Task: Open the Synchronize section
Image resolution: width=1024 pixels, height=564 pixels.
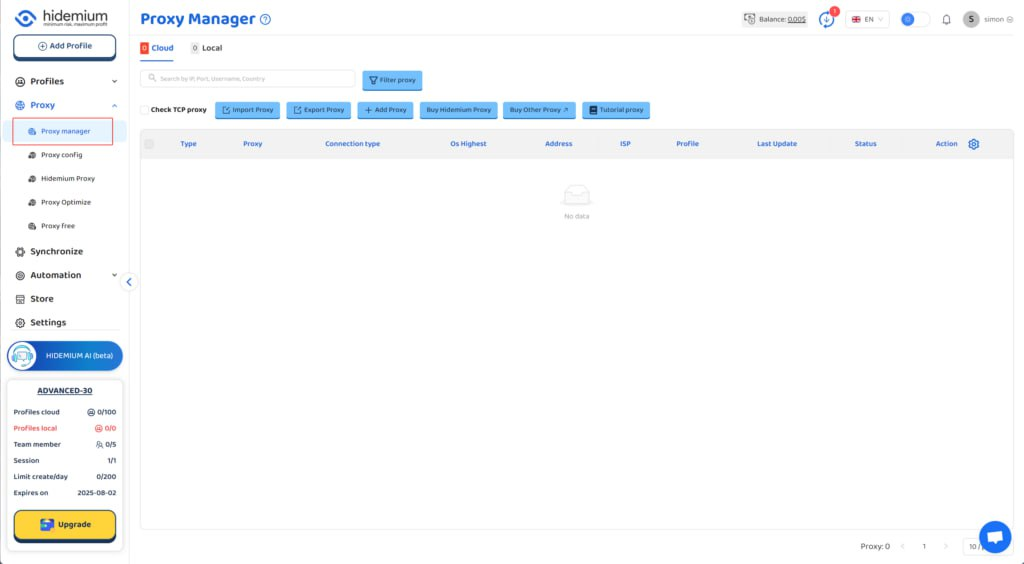Action: (x=56, y=251)
